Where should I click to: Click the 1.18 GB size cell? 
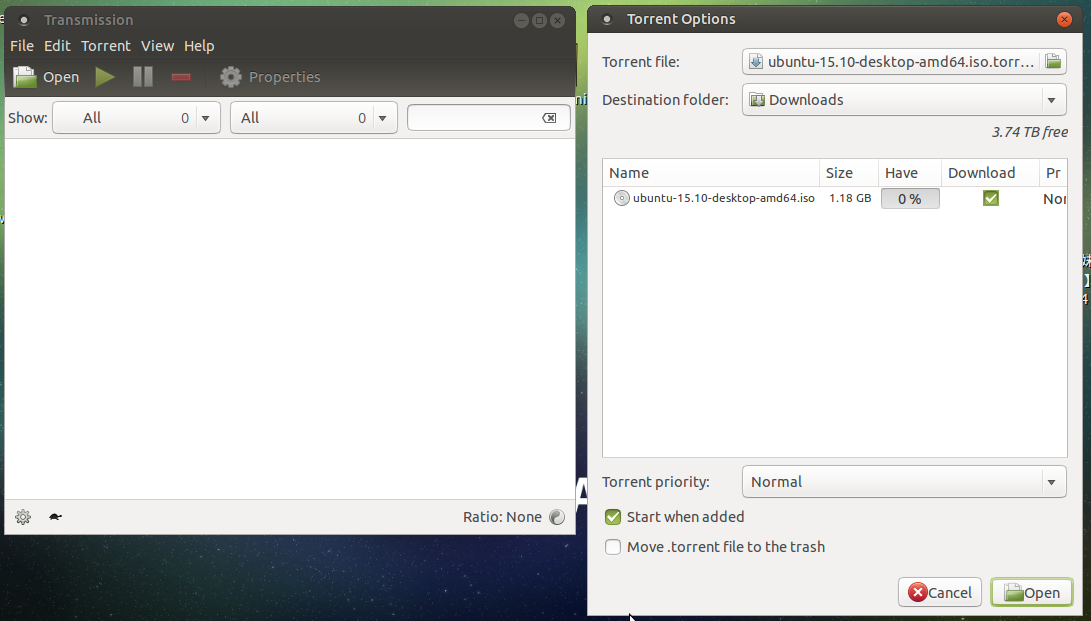click(850, 198)
